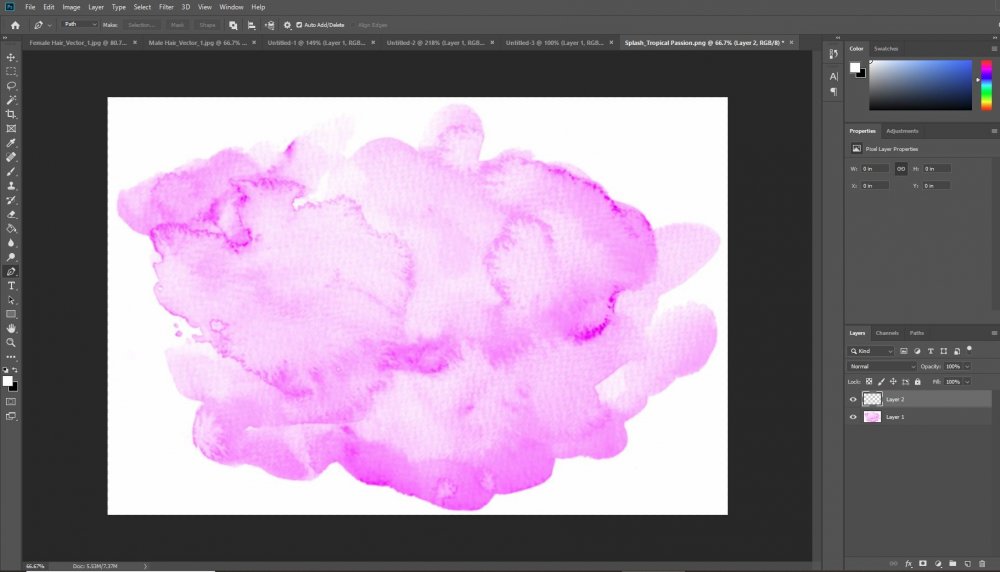Screen dimensions: 1000x572
Task: Click the foreground color swatch in toolbar
Action: pyautogui.click(x=8, y=381)
